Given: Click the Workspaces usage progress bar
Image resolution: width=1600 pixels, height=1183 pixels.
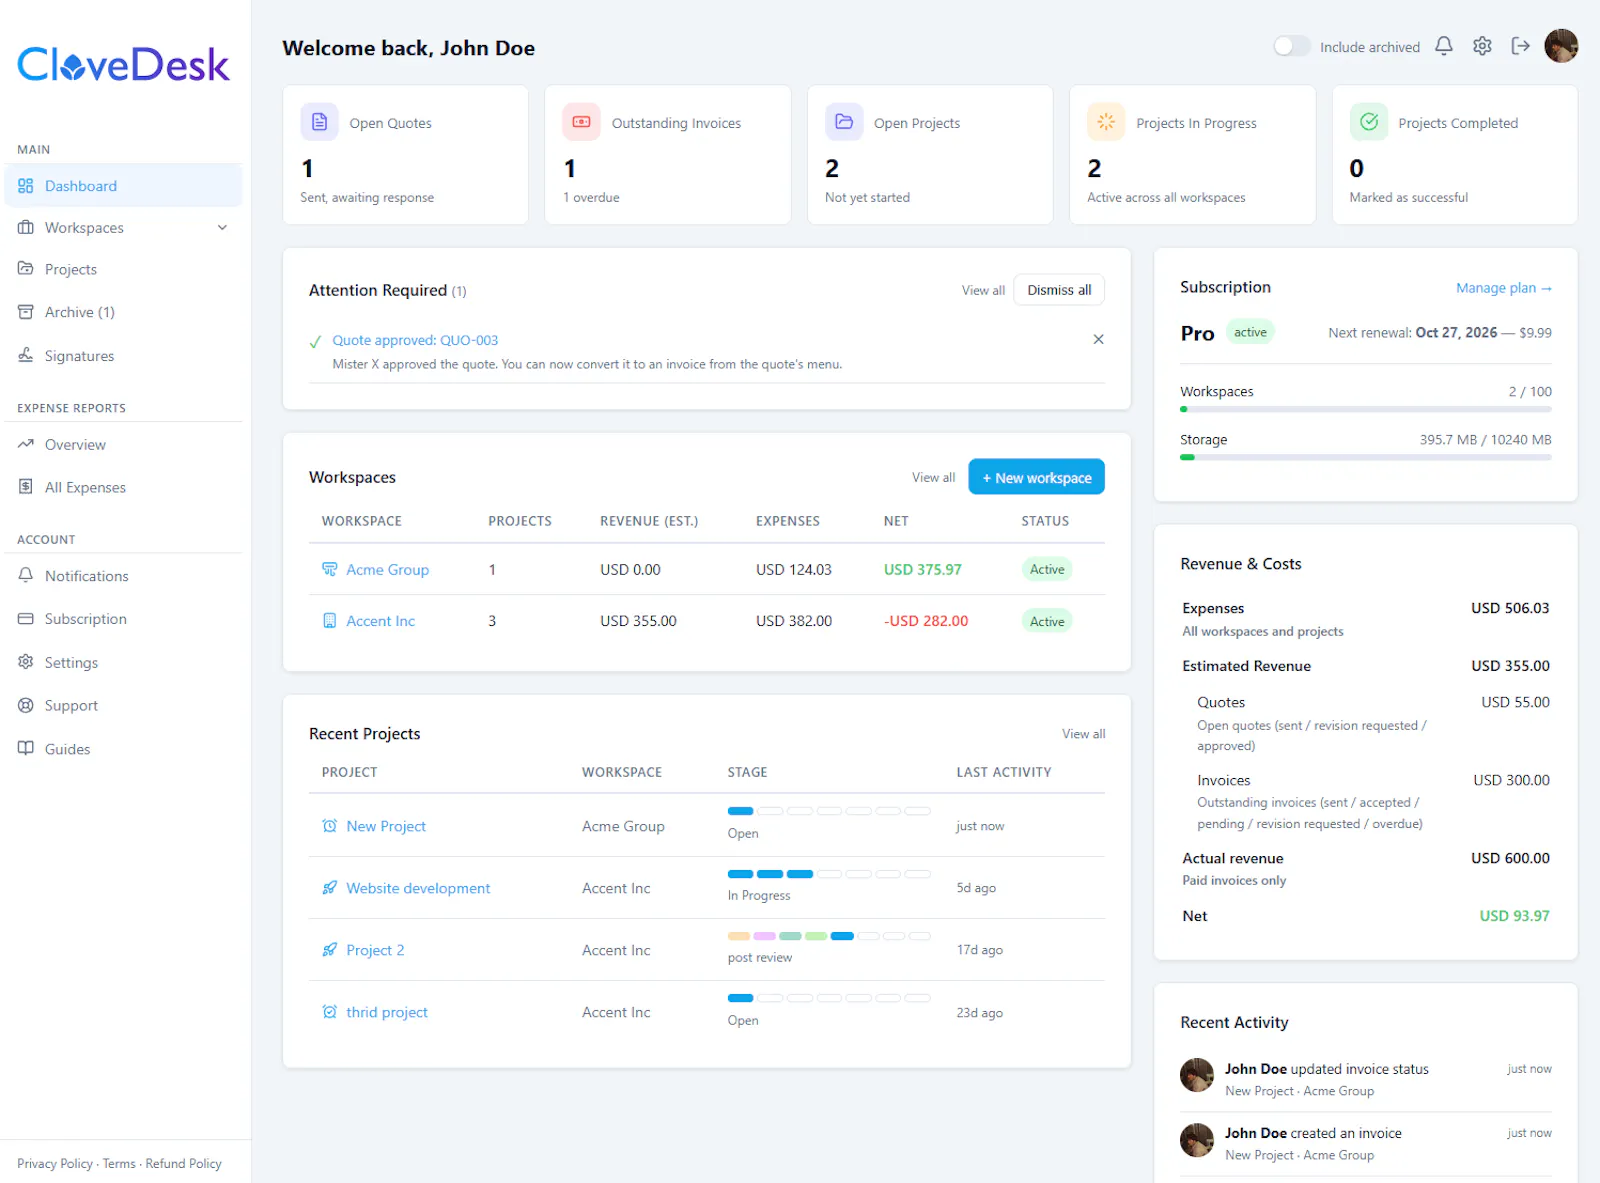Looking at the screenshot, I should 1366,409.
